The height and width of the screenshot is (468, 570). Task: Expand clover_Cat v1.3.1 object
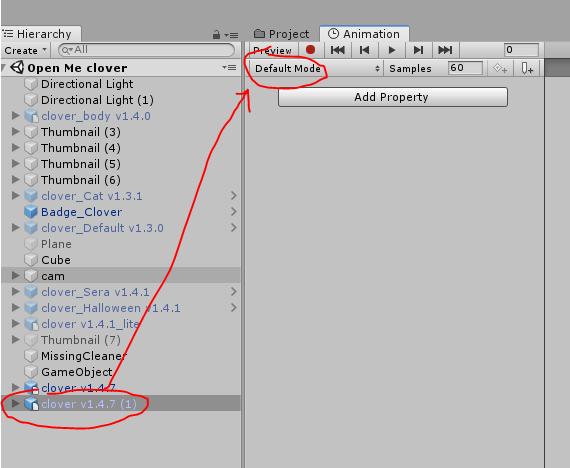tap(16, 196)
